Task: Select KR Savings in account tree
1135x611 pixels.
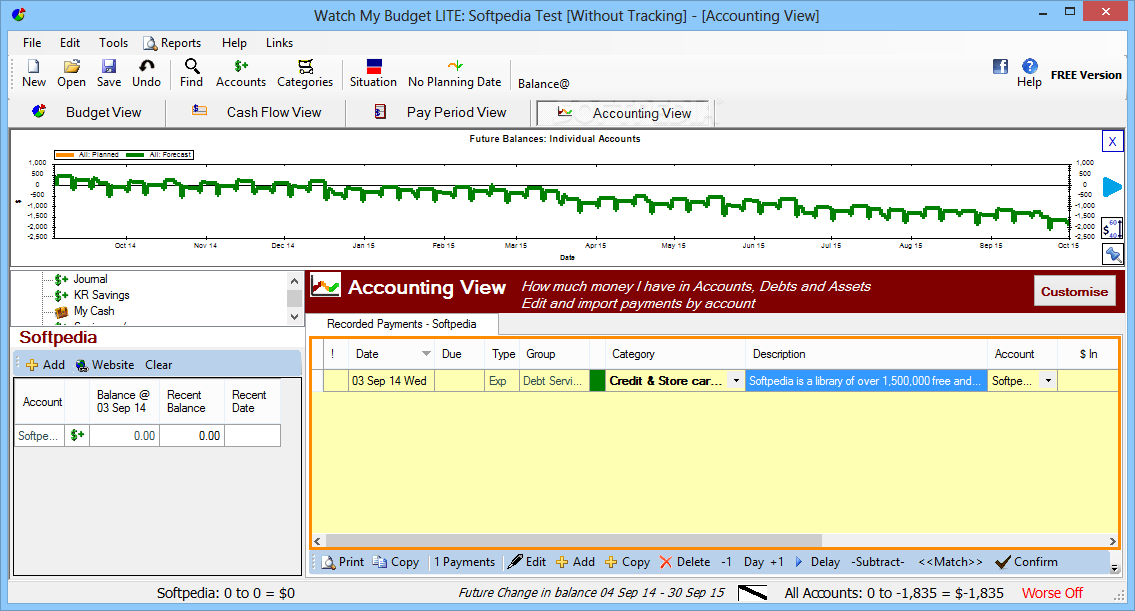Action: click(x=101, y=295)
